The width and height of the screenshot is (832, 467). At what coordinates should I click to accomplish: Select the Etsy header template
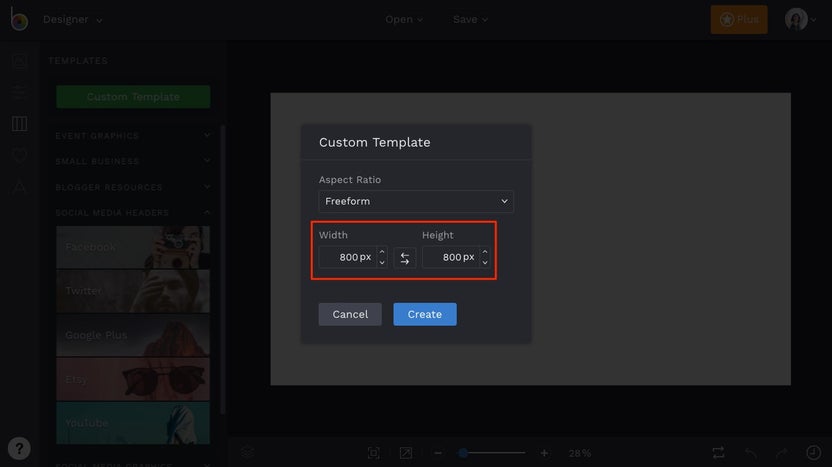tap(133, 379)
